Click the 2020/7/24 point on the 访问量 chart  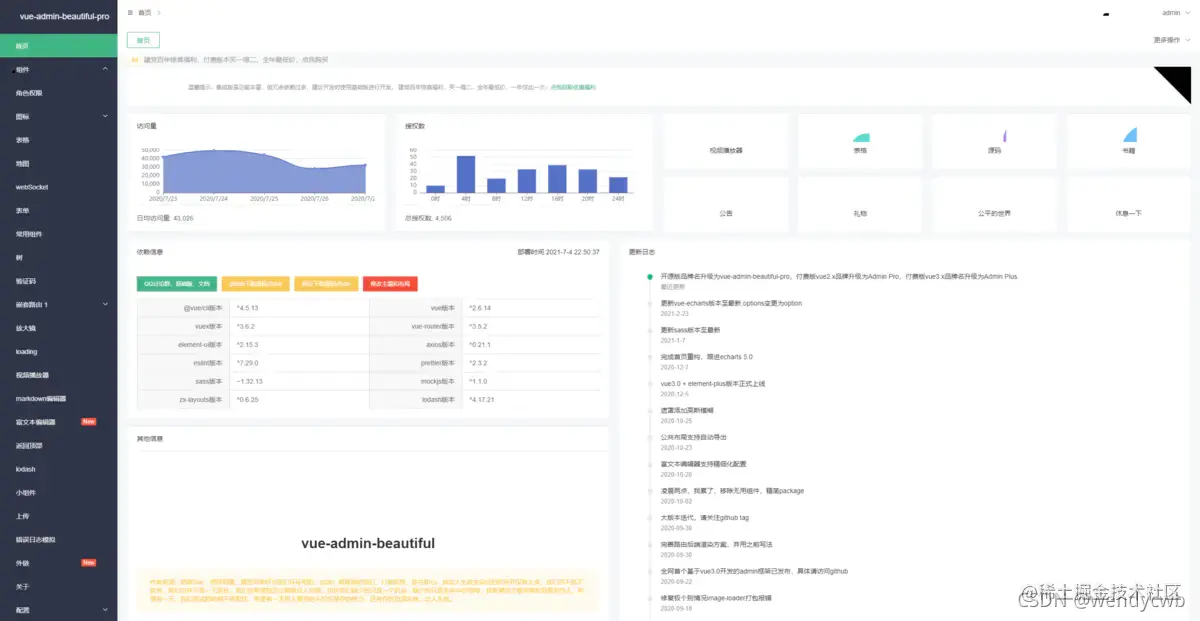(x=213, y=150)
